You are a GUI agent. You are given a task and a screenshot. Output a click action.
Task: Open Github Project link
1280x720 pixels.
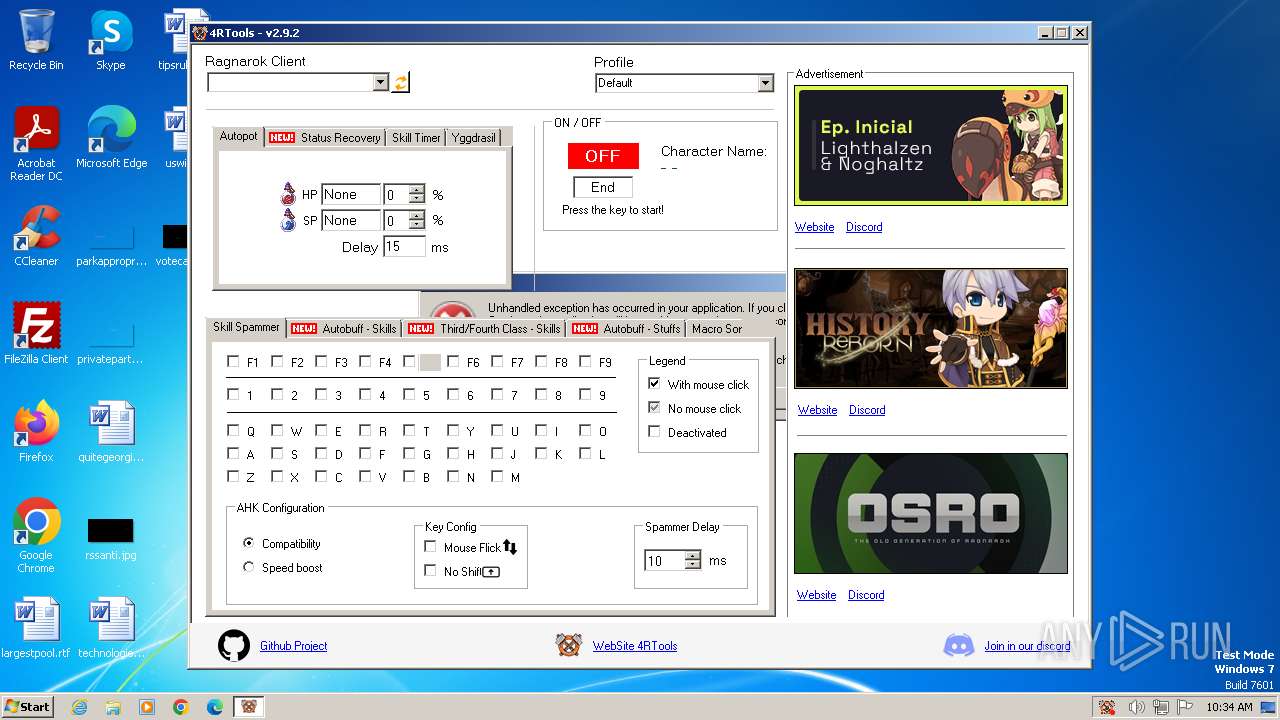pos(294,646)
